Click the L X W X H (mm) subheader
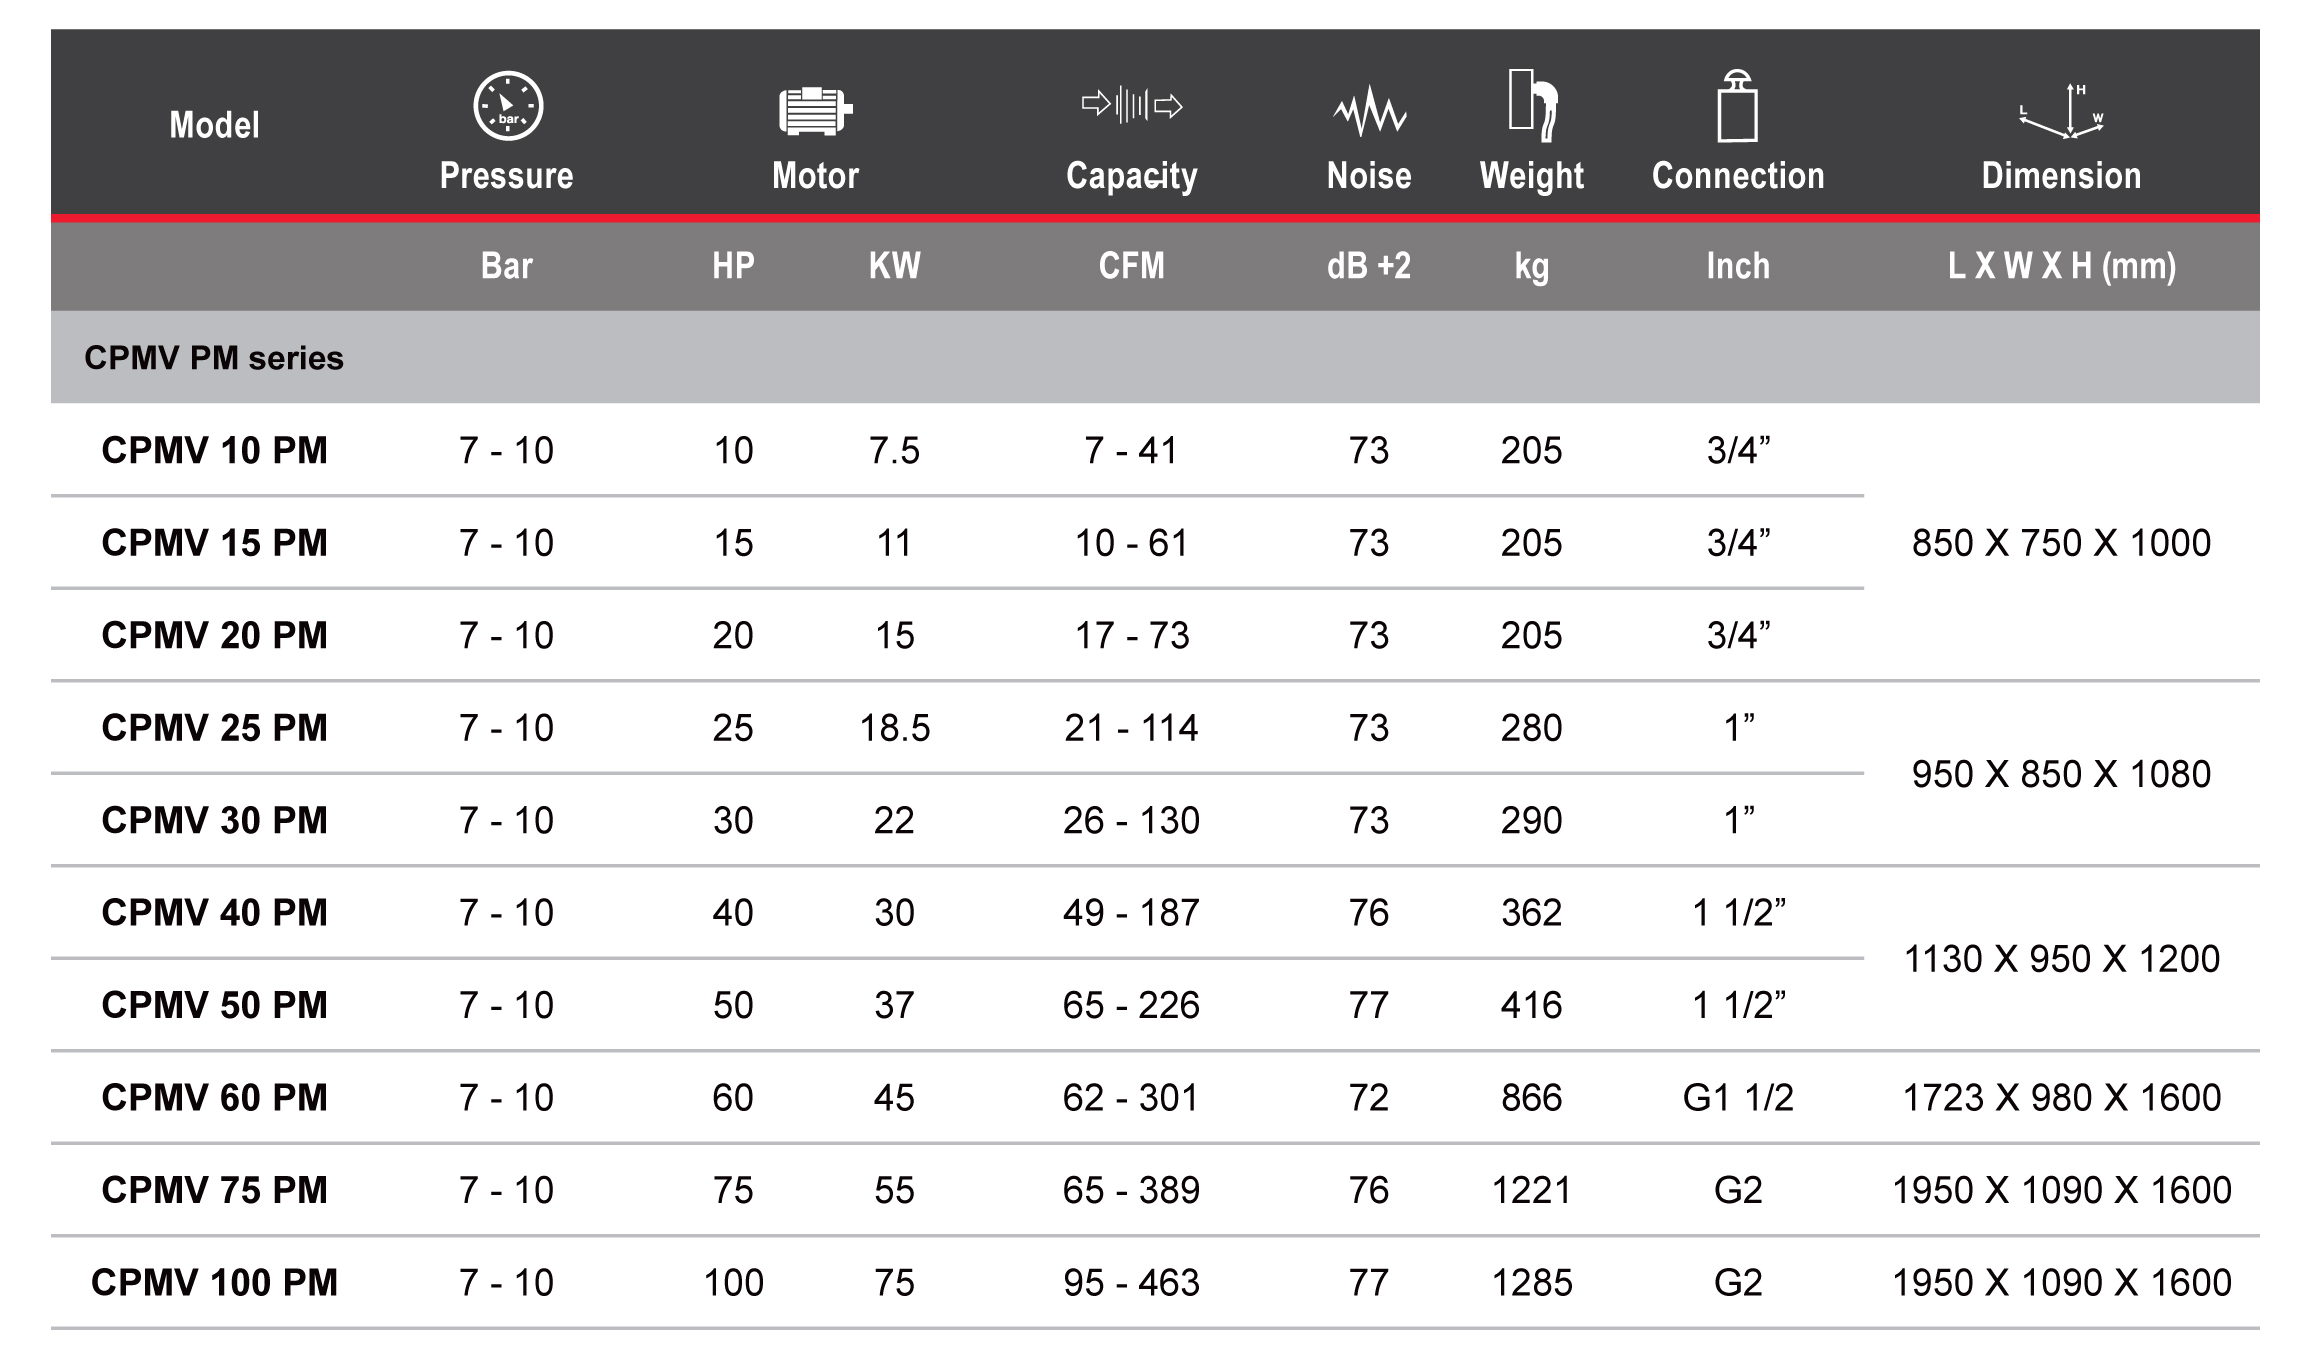 click(x=2061, y=266)
